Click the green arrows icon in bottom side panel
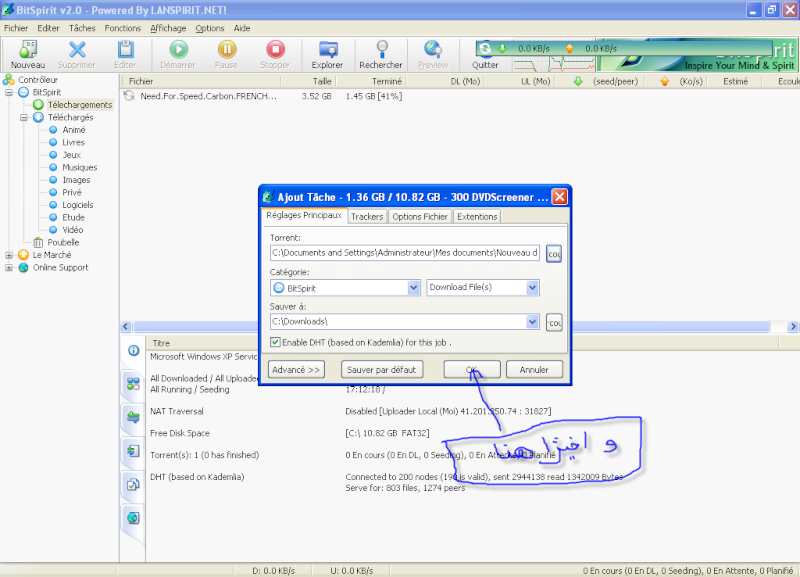The width and height of the screenshot is (800, 577). tap(133, 417)
